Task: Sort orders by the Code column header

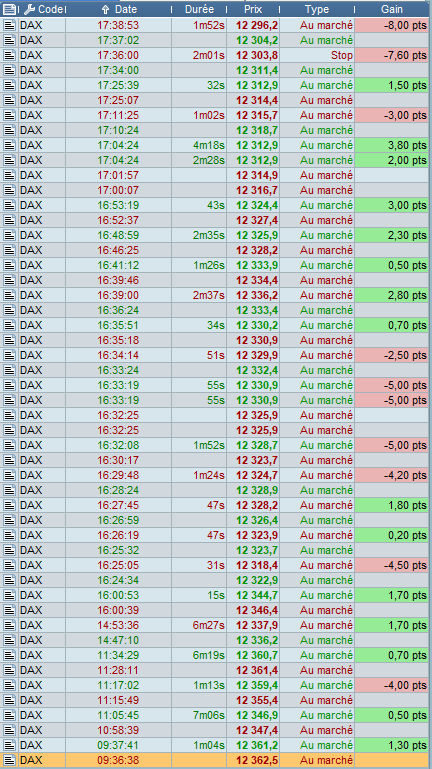Action: click(x=49, y=9)
